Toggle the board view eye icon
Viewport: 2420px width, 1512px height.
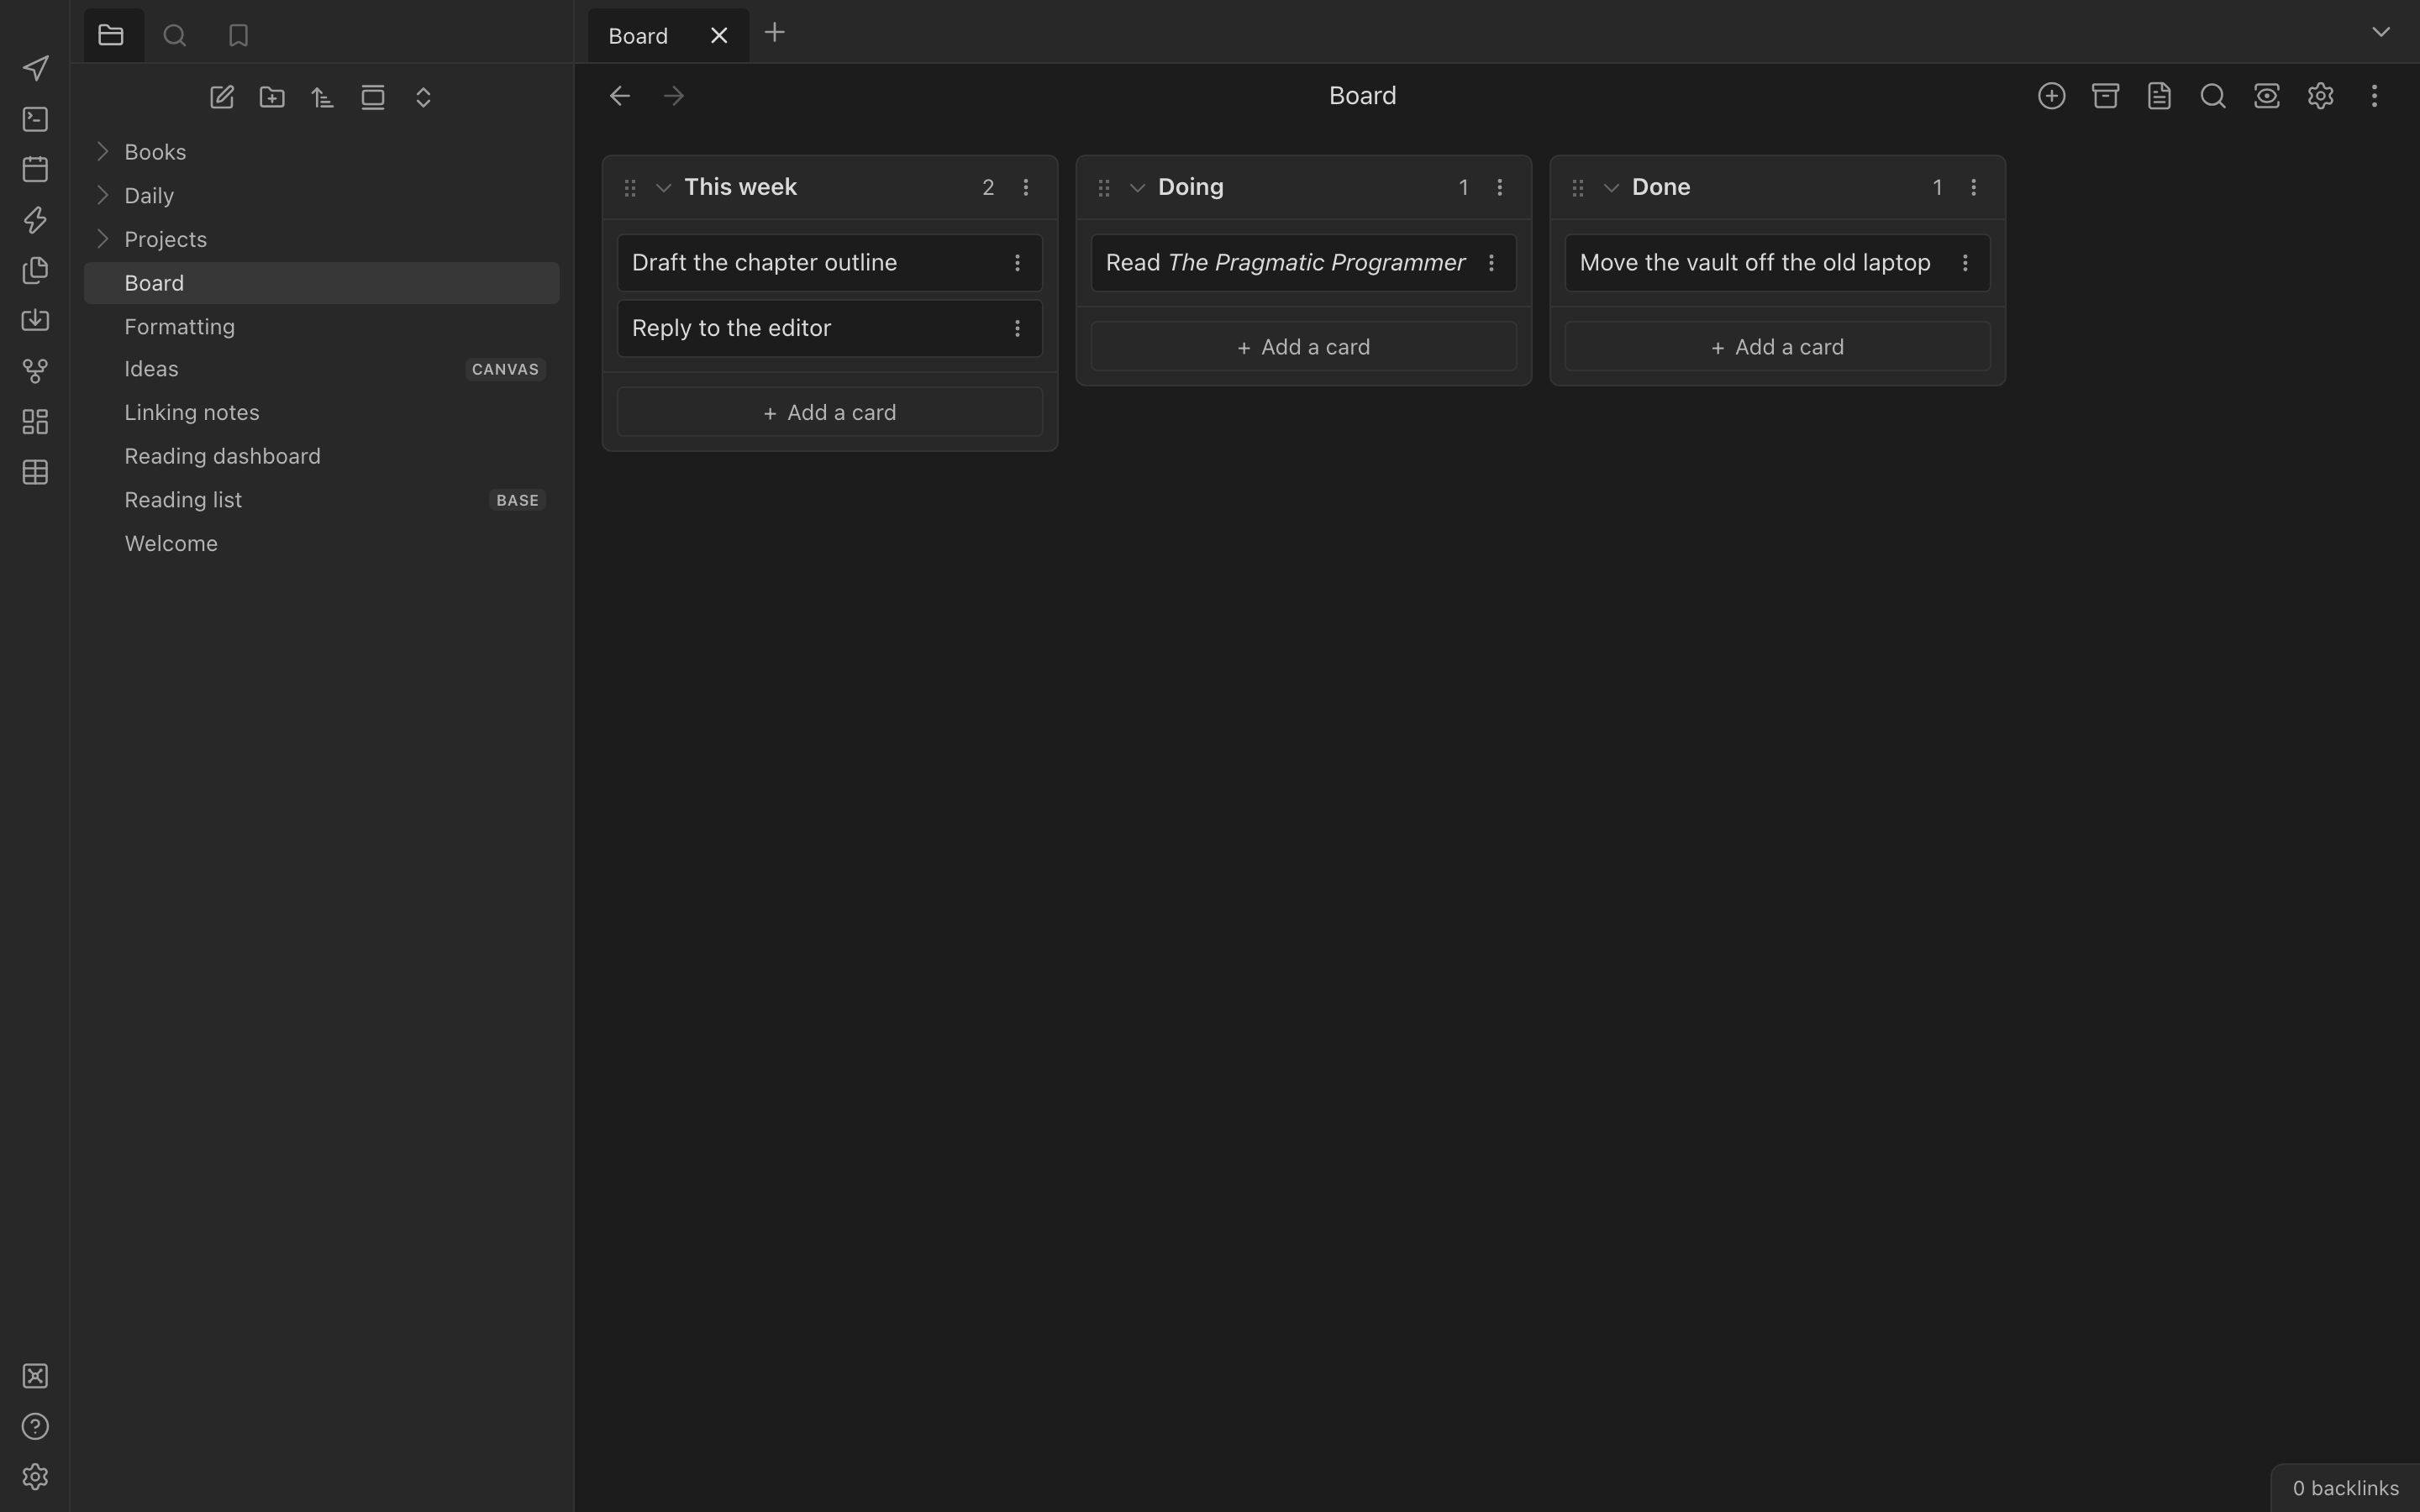[x=2267, y=96]
